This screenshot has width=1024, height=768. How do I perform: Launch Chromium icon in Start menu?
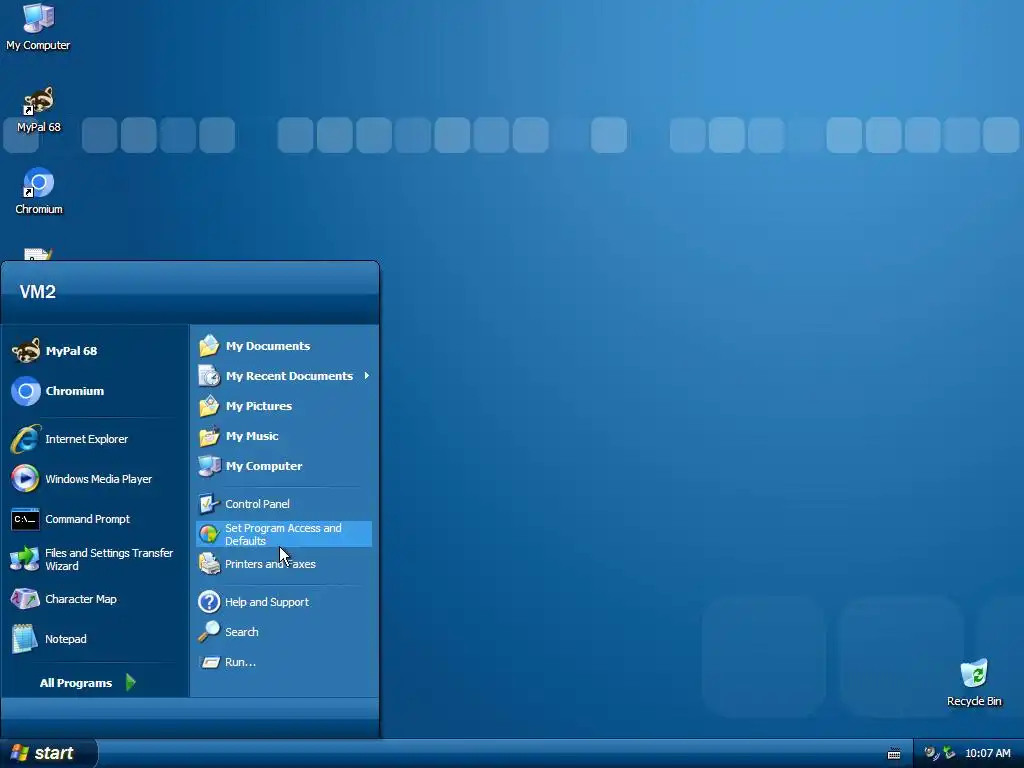pyautogui.click(x=26, y=391)
